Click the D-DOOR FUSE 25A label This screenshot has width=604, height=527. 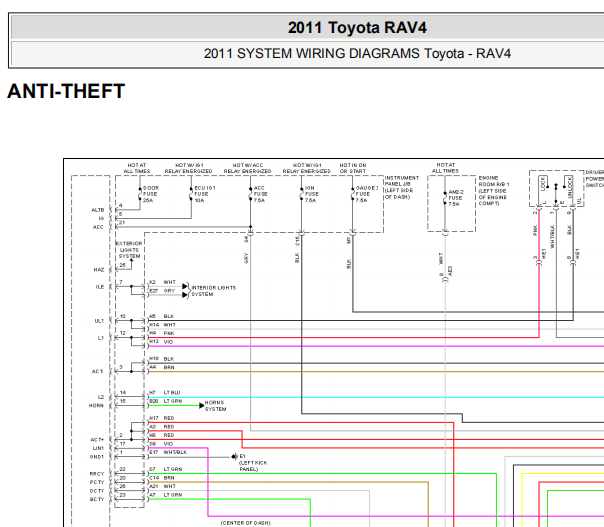(151, 194)
